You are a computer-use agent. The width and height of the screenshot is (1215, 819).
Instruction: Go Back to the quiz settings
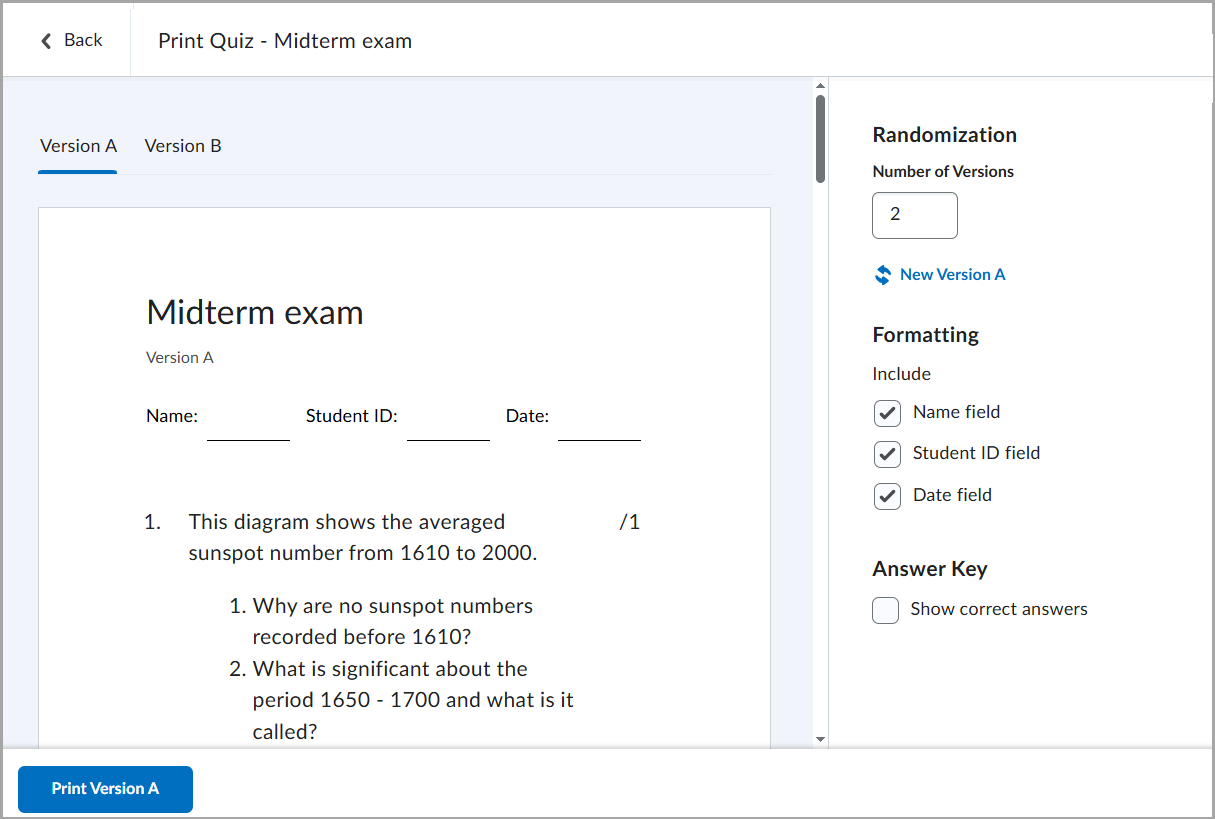click(72, 39)
